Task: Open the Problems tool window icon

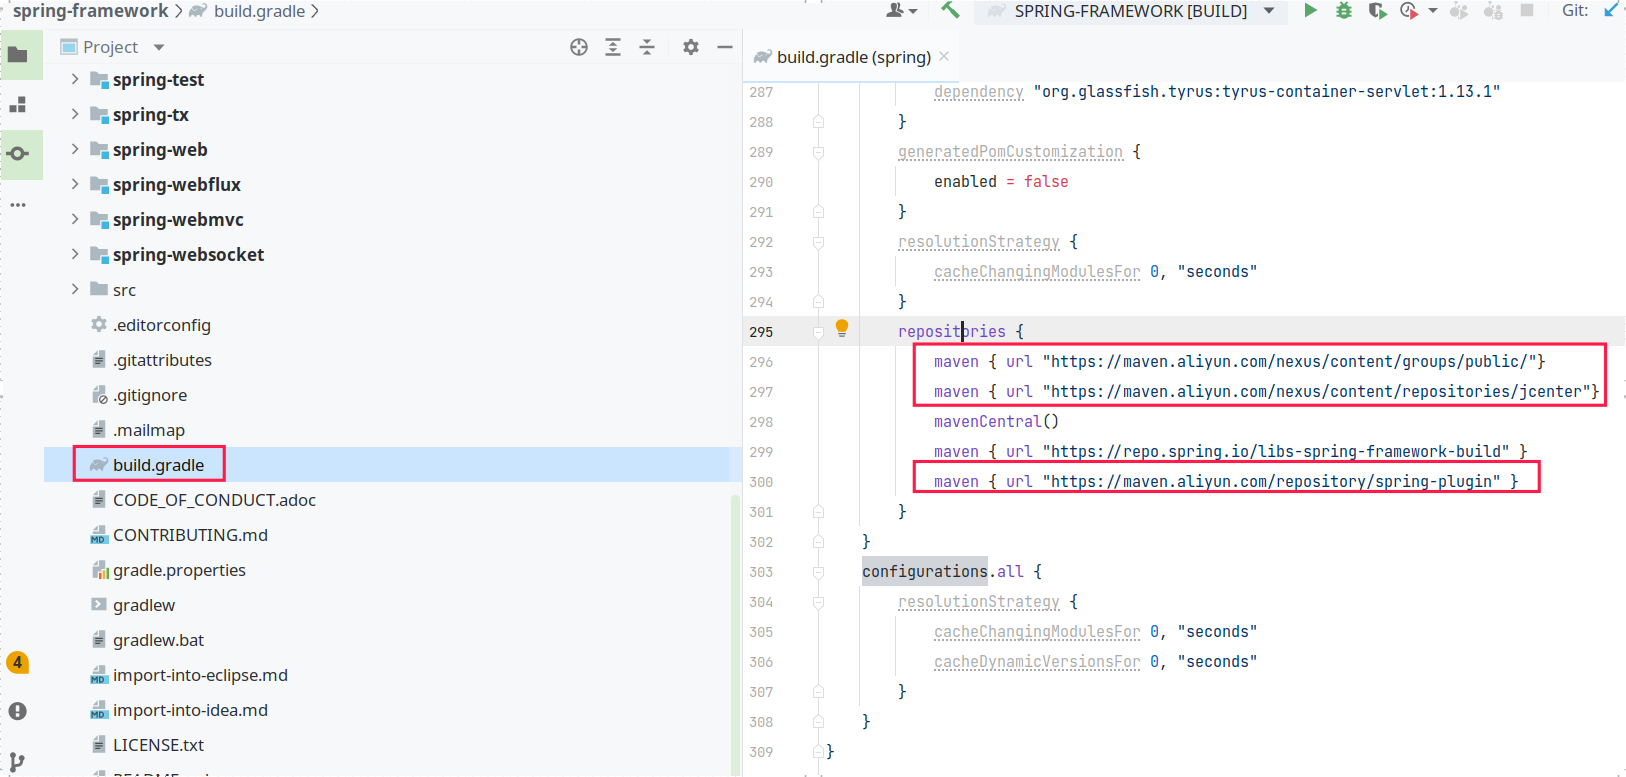Action: coord(18,711)
